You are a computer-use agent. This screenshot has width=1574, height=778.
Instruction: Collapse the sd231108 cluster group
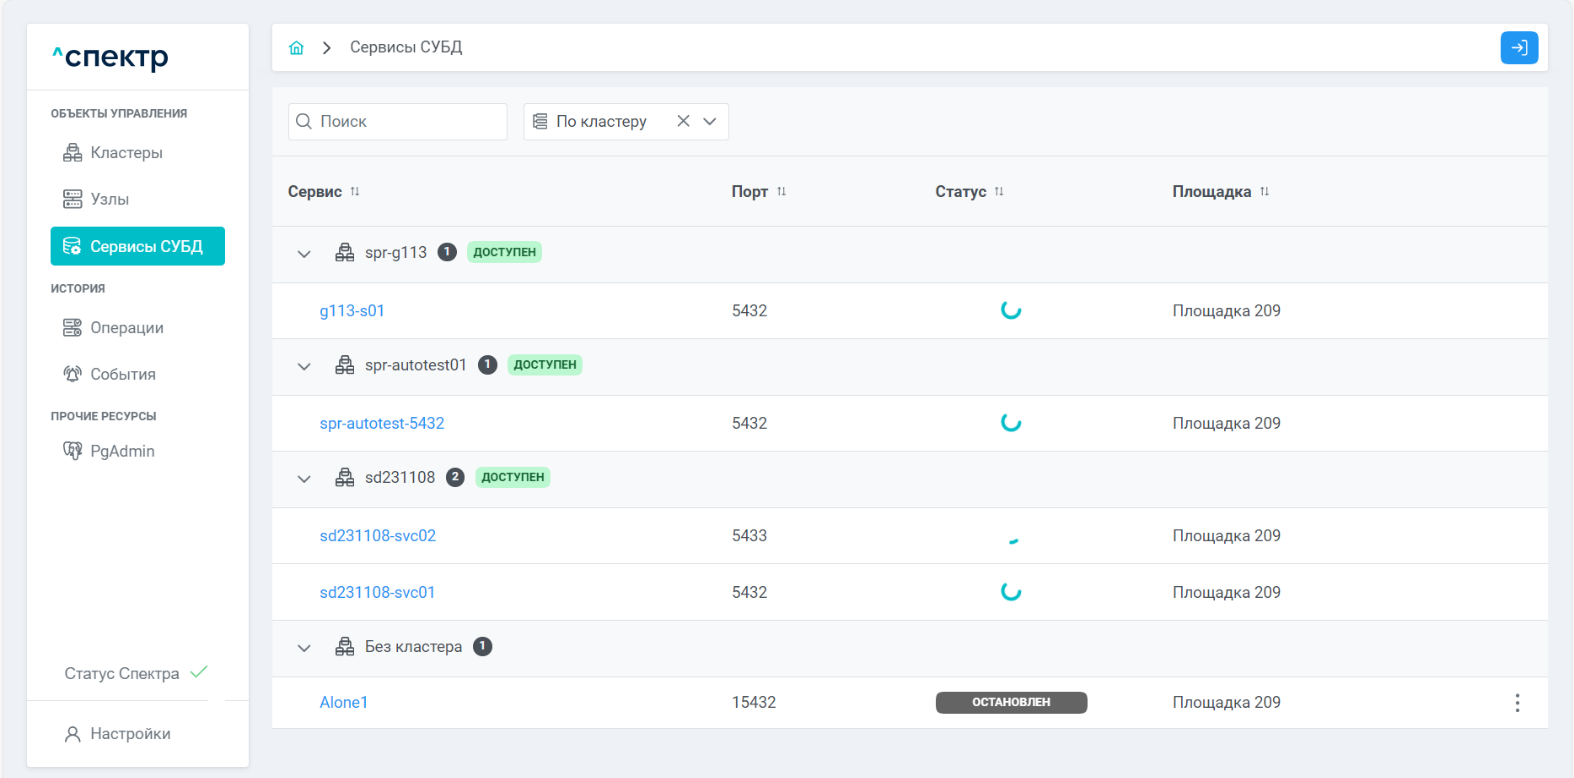click(x=304, y=479)
